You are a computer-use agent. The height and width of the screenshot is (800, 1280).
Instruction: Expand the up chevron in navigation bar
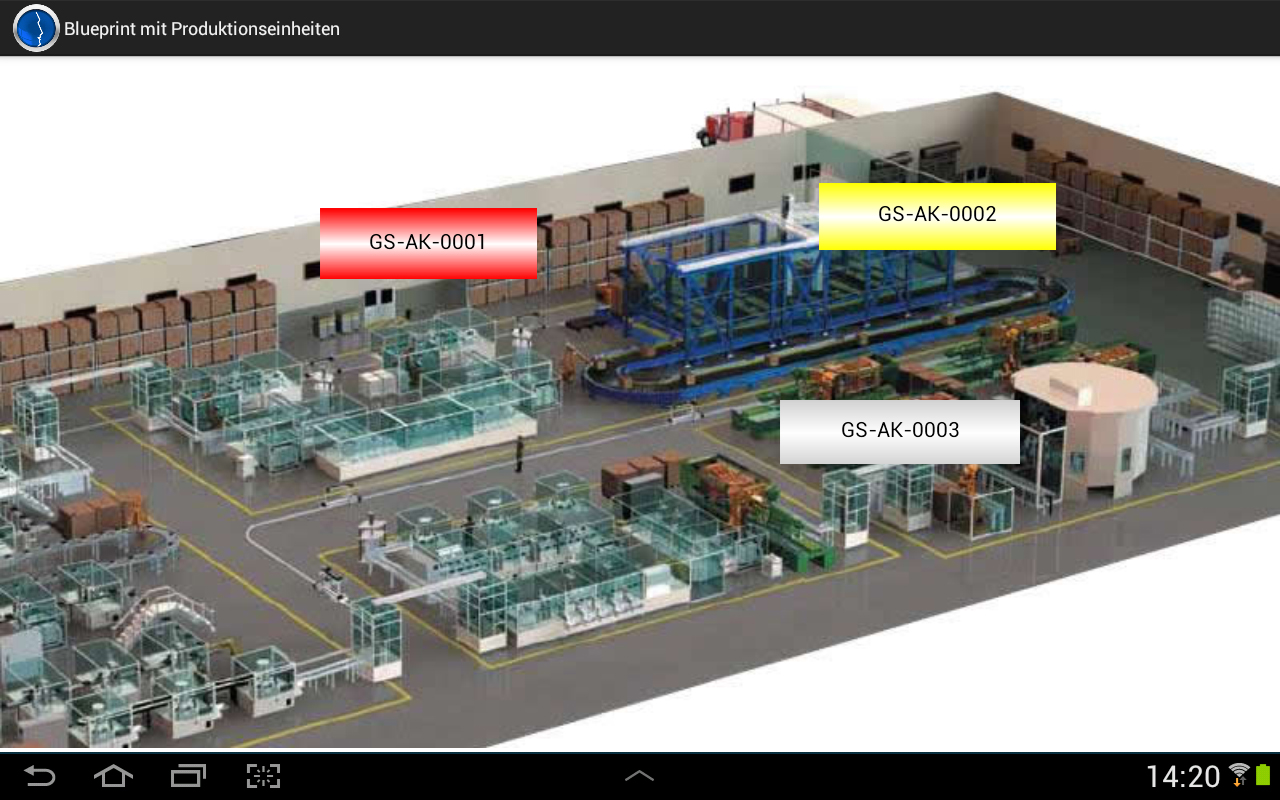(x=640, y=776)
